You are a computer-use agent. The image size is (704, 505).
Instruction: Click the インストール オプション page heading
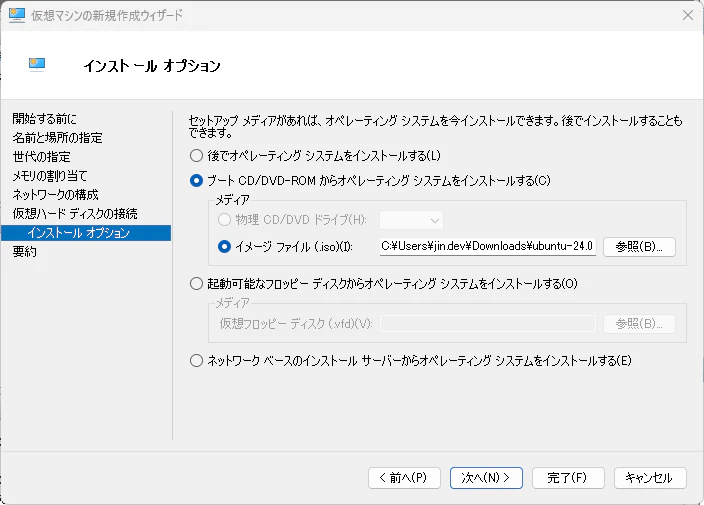[152, 66]
